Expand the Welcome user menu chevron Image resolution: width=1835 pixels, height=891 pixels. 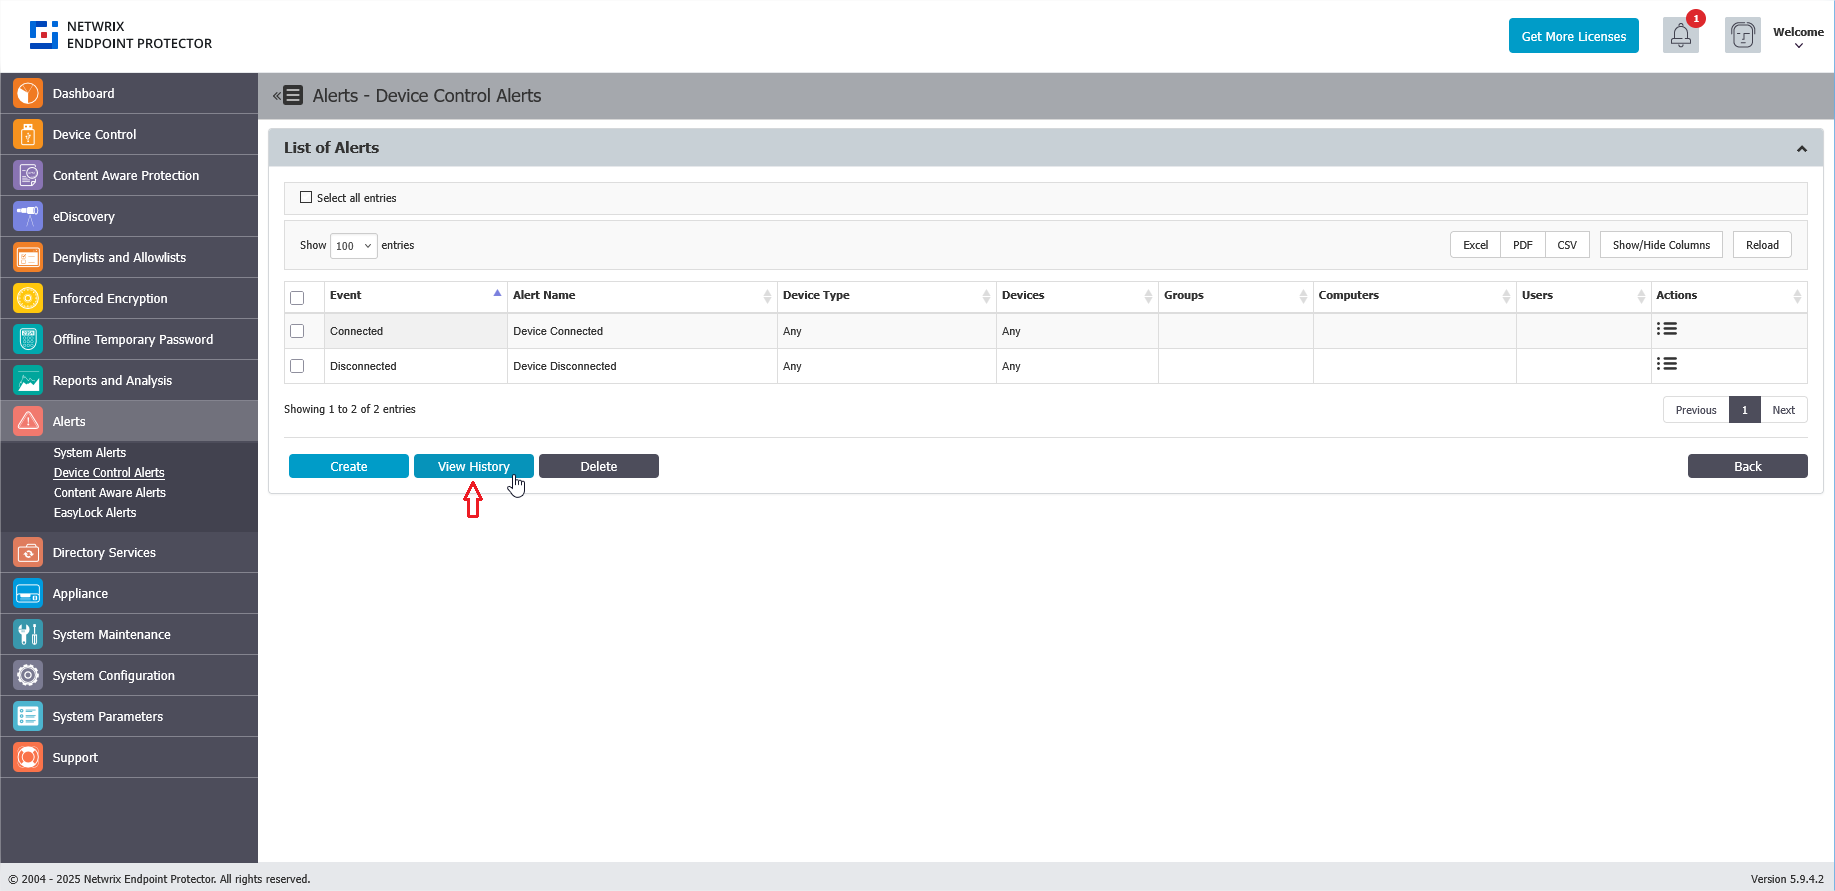(x=1799, y=46)
